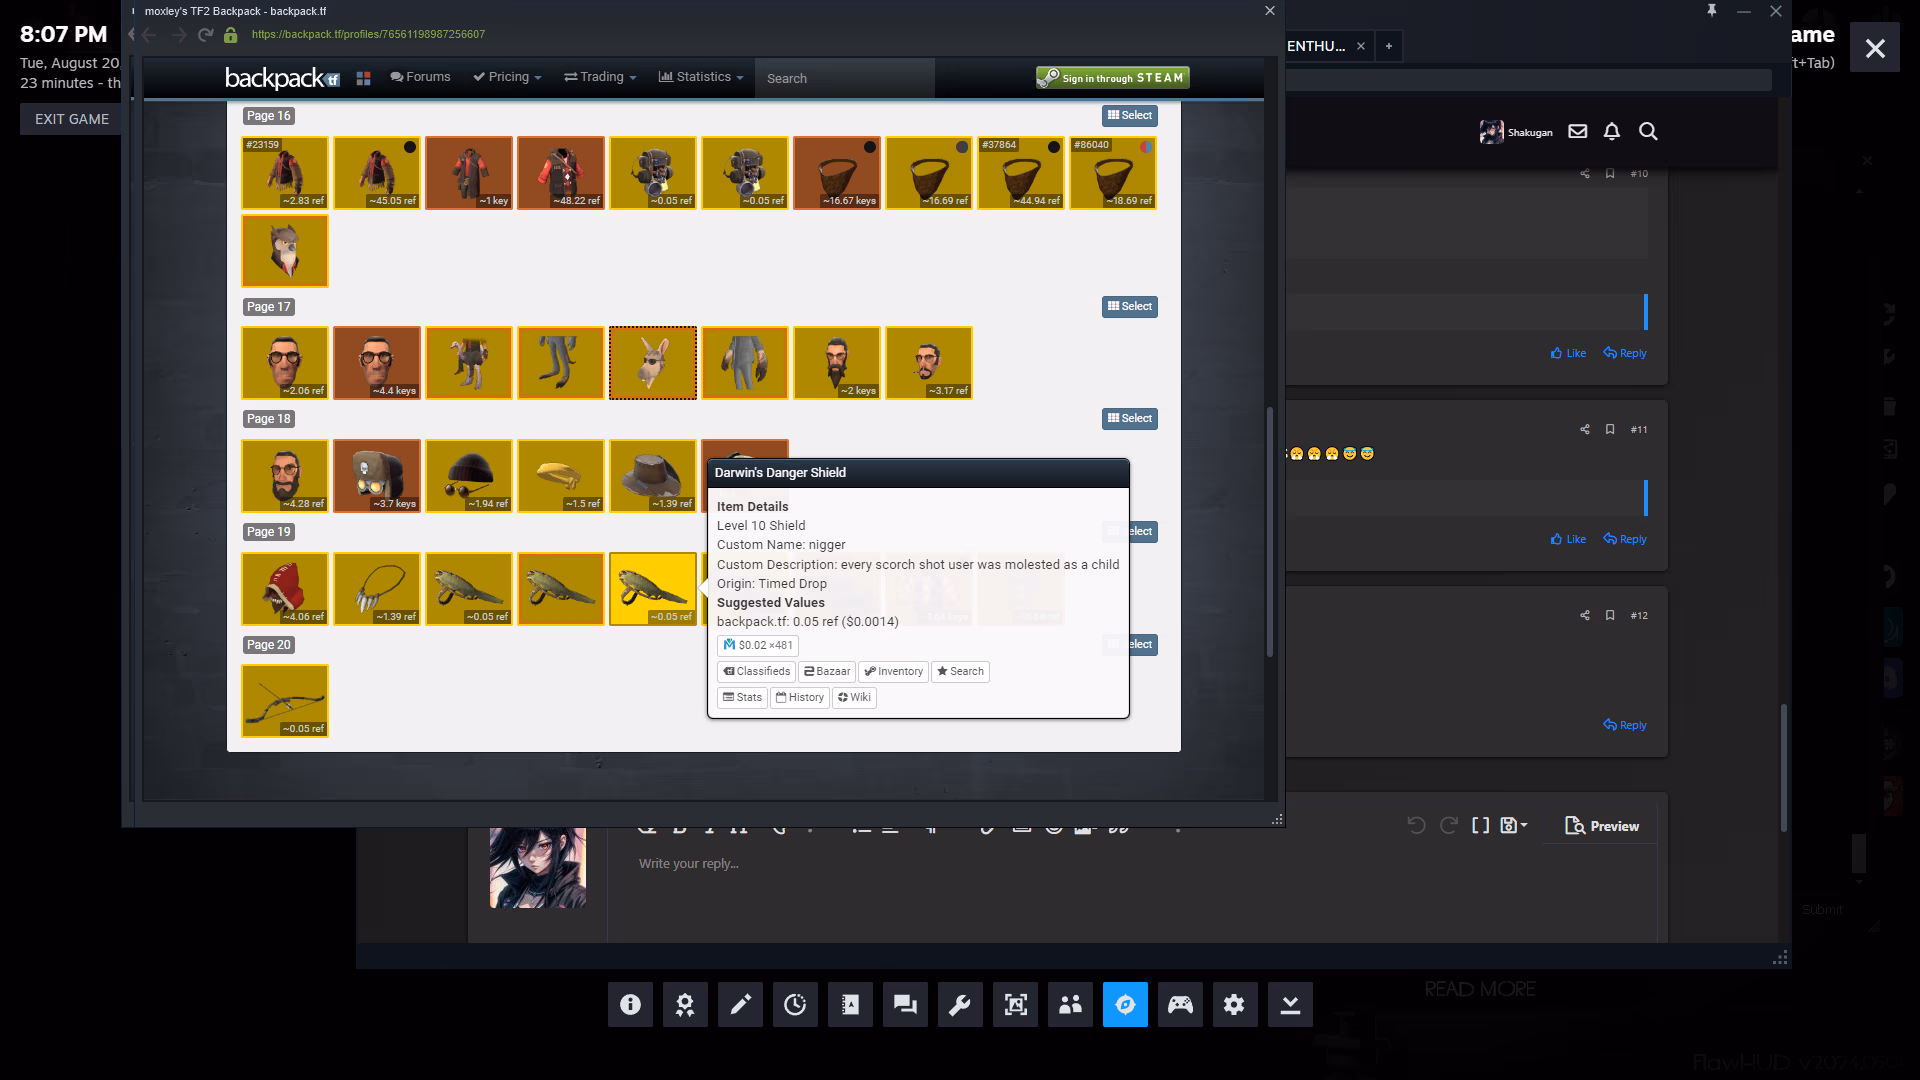This screenshot has height=1080, width=1920.
Task: Expand the Statistics dropdown menu
Action: [701, 77]
